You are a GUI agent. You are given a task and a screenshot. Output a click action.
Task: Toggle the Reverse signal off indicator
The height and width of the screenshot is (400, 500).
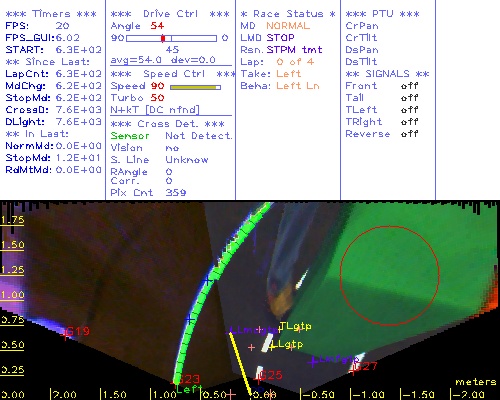click(409, 134)
